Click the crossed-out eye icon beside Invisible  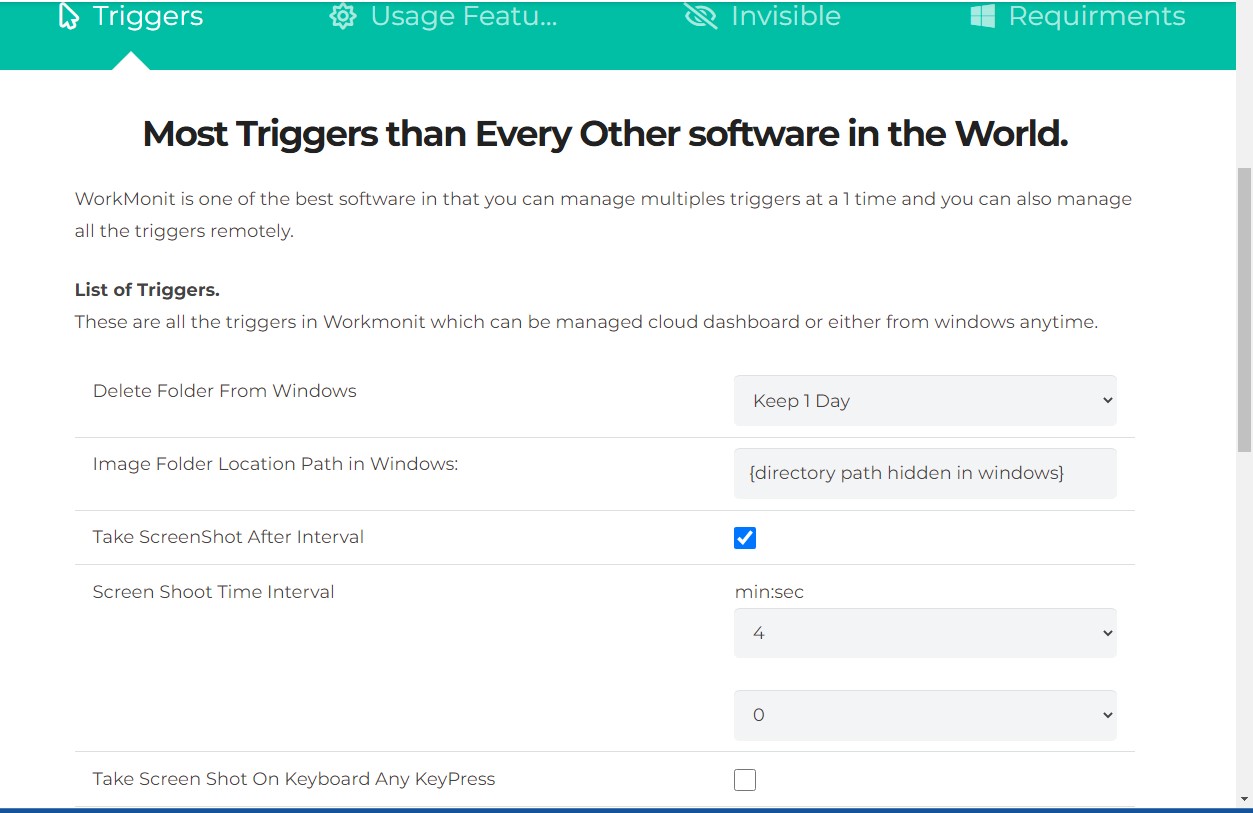701,17
